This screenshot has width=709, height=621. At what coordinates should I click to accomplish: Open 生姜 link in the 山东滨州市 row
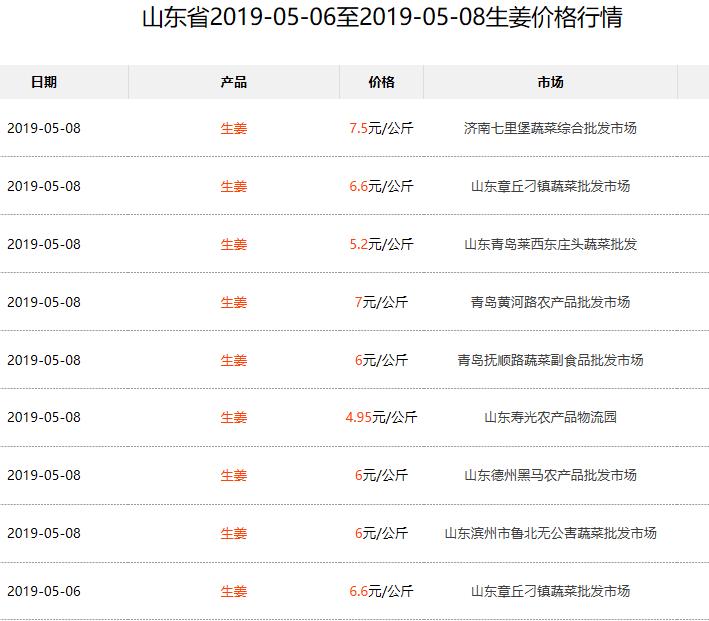point(234,533)
